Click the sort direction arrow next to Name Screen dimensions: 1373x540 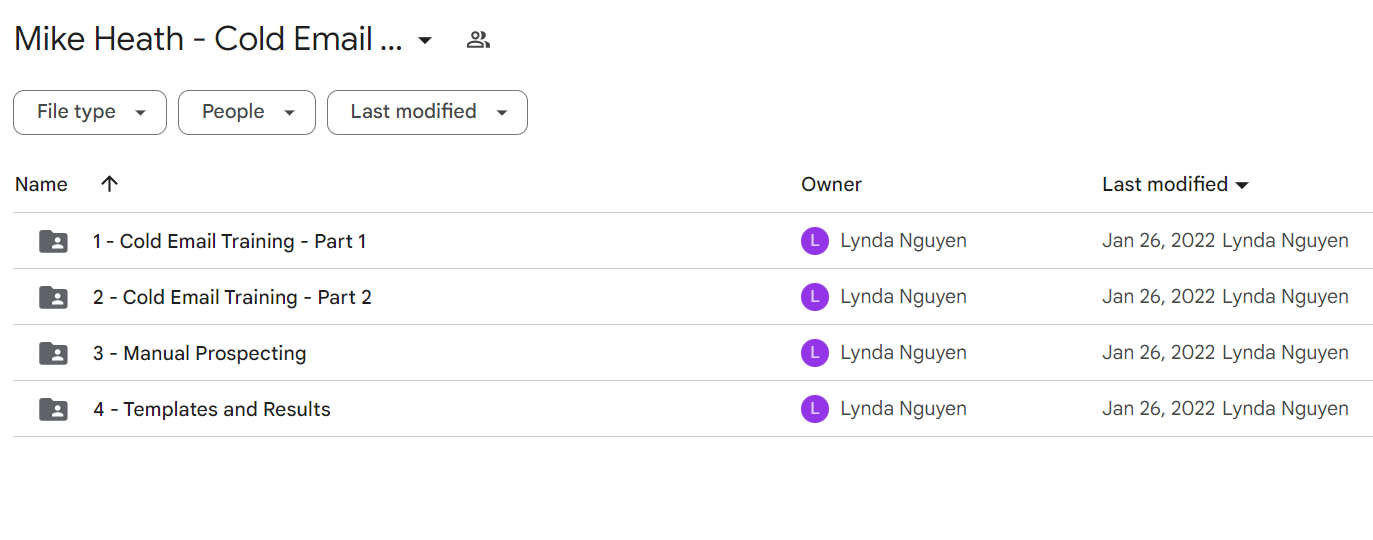pyautogui.click(x=110, y=184)
